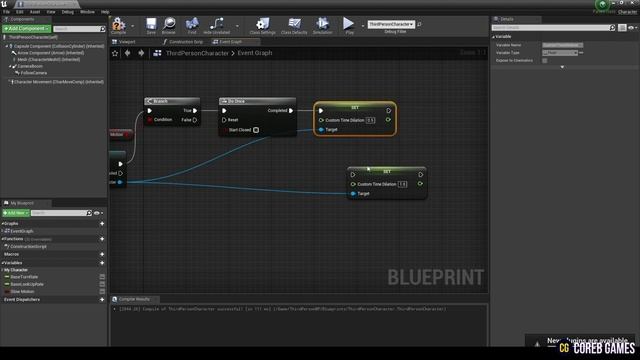Open the Details property matrix icon

(622, 28)
